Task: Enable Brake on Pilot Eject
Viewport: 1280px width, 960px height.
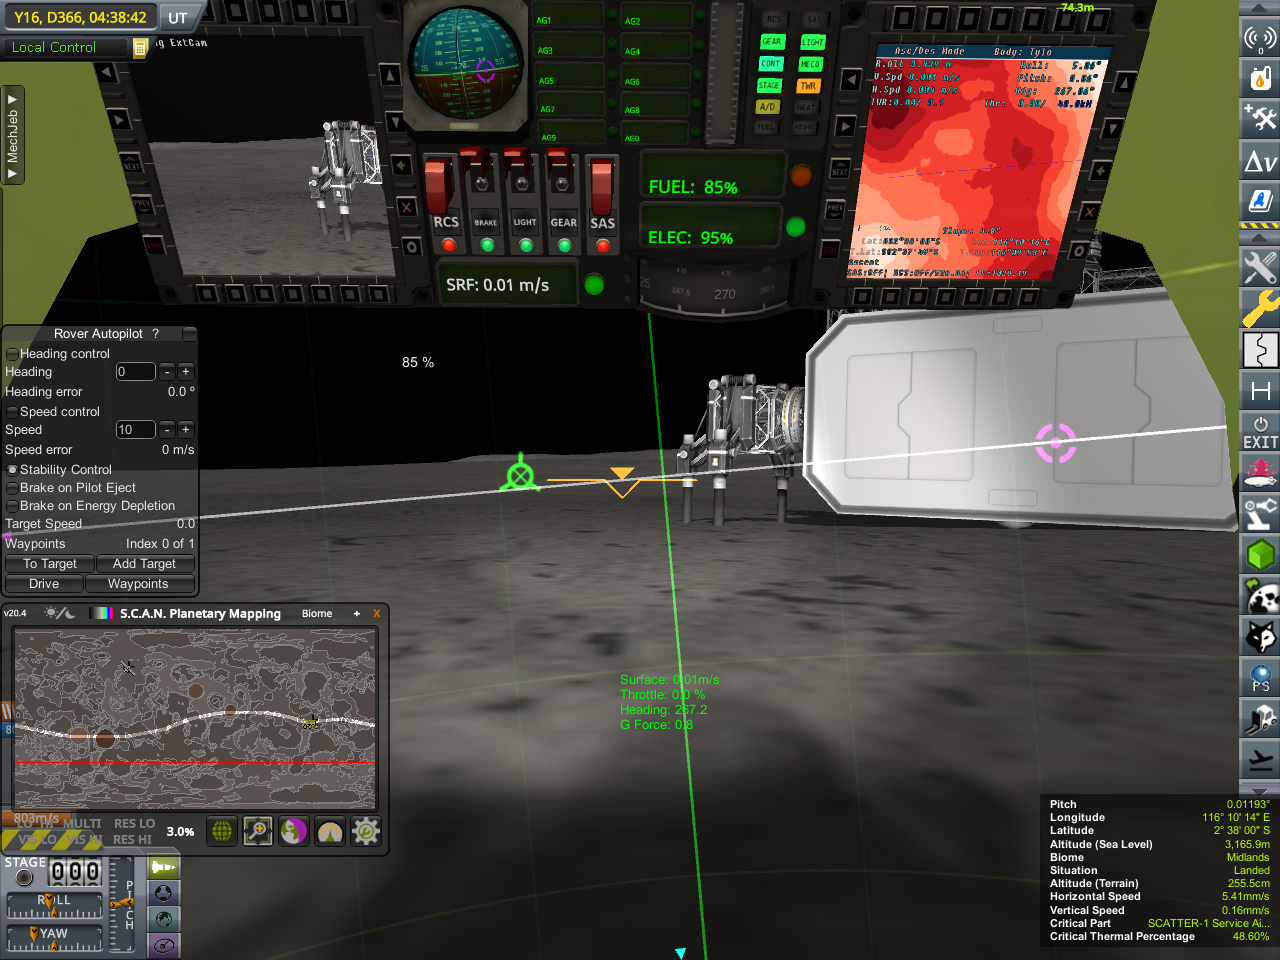Action: point(12,488)
